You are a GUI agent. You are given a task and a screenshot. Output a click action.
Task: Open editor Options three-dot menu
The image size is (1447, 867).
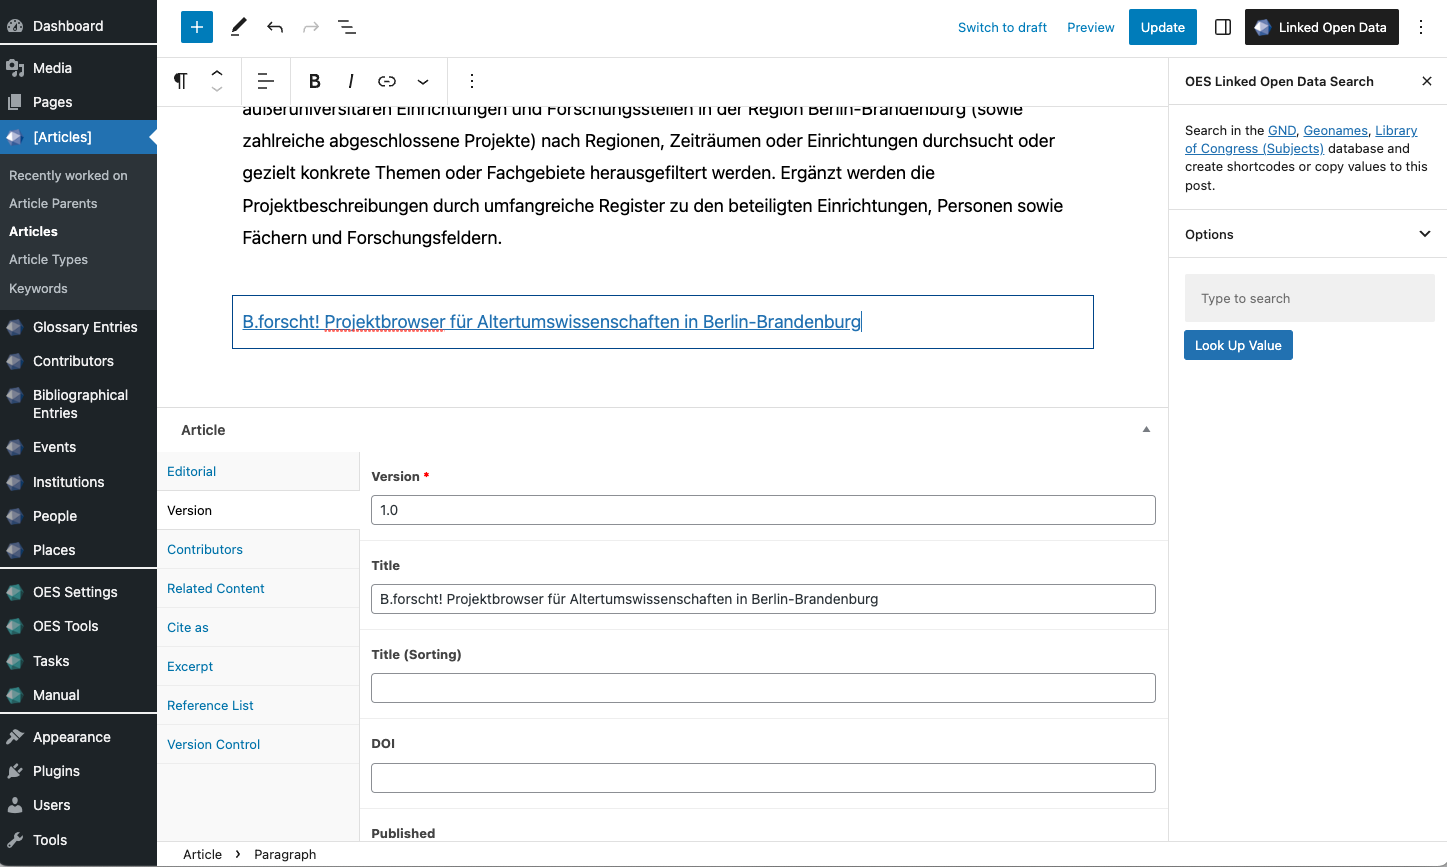pyautogui.click(x=1421, y=27)
